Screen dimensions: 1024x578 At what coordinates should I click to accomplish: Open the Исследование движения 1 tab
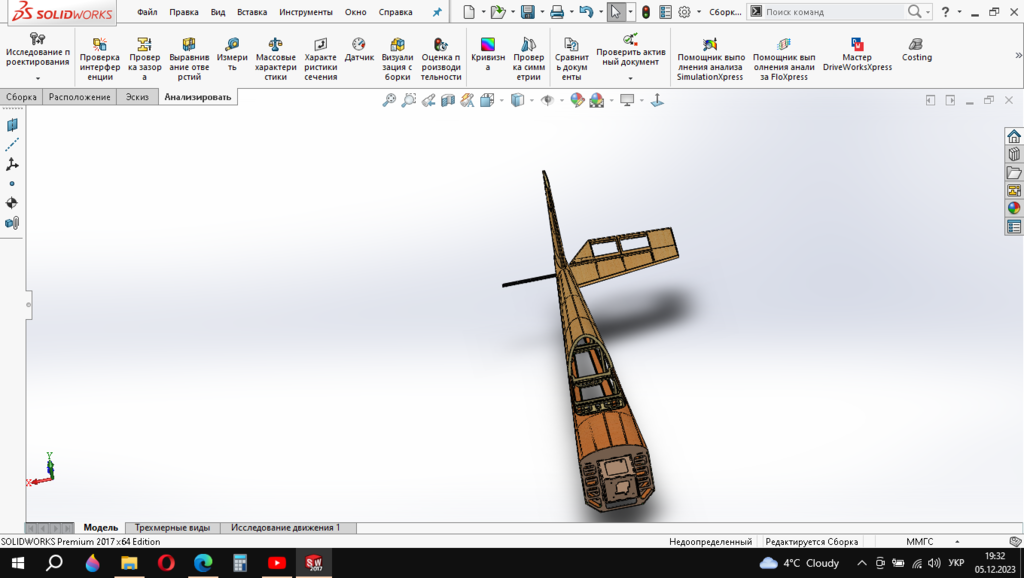point(285,527)
